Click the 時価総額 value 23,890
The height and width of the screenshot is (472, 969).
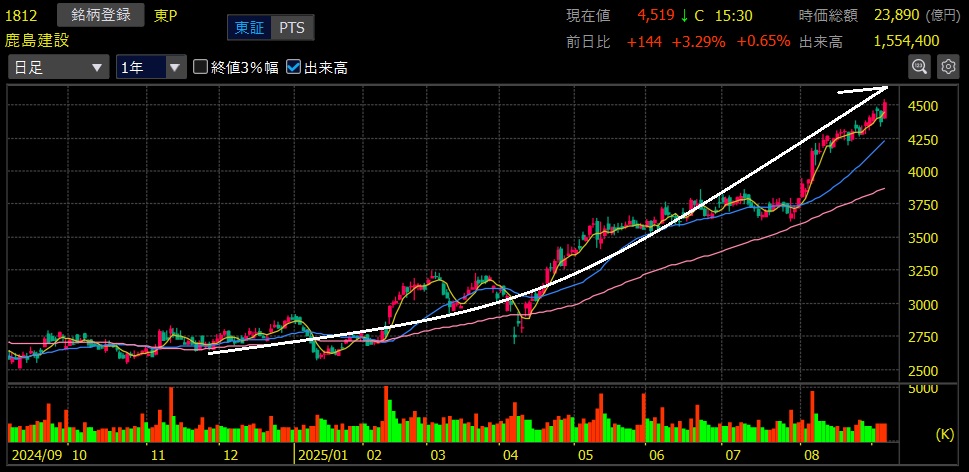point(895,16)
